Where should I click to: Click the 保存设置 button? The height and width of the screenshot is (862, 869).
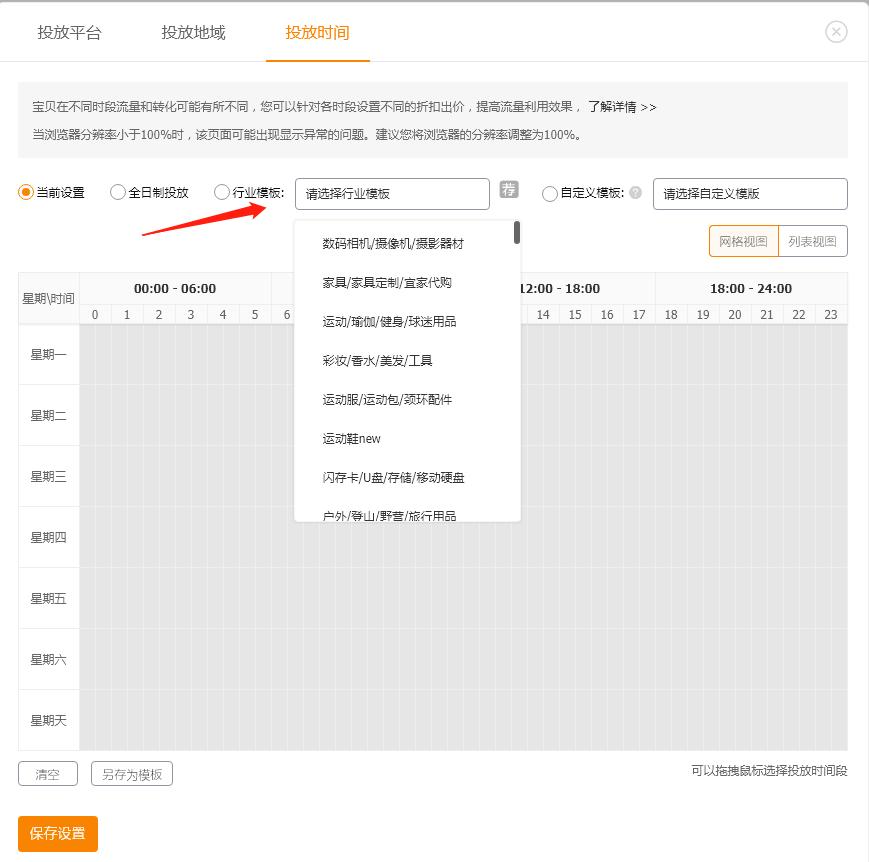pyautogui.click(x=57, y=833)
